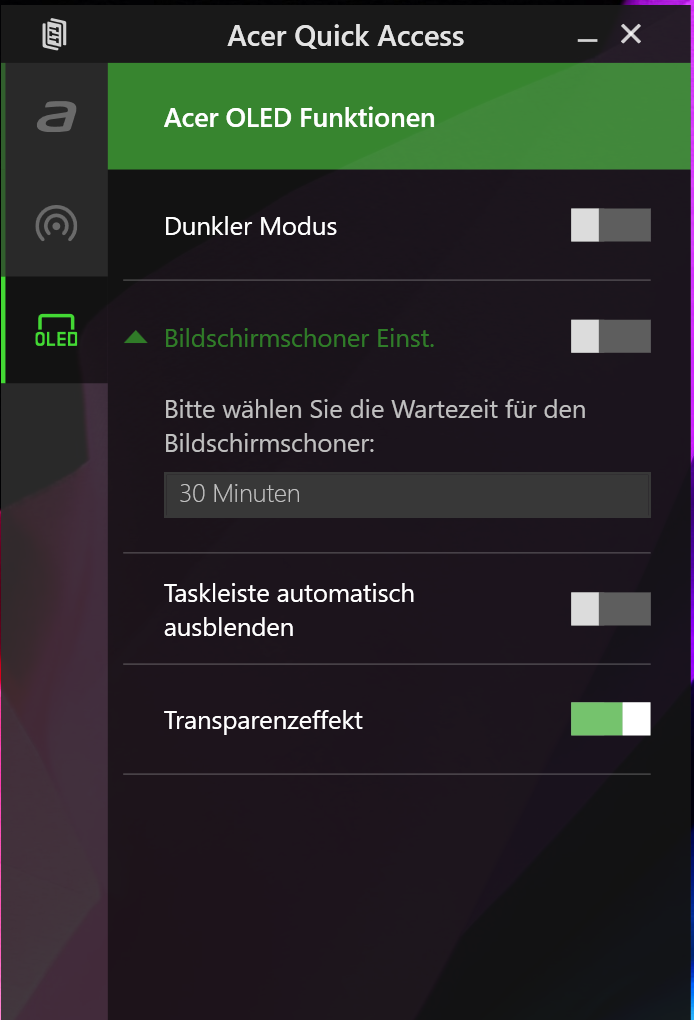Screen dimensions: 694x1020
Task: Click the Acer OLED Funktionen header
Action: coord(299,118)
